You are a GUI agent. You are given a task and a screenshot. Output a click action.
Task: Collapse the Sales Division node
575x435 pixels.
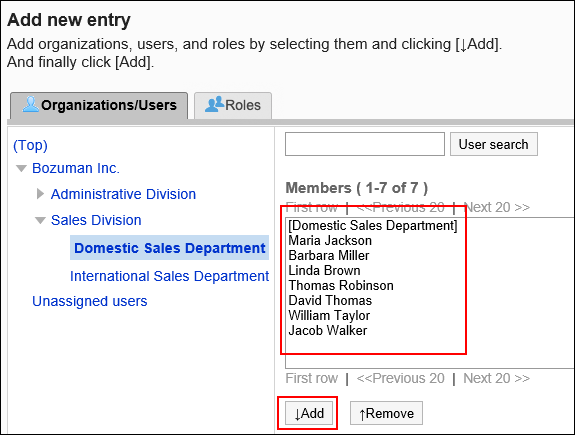click(40, 220)
